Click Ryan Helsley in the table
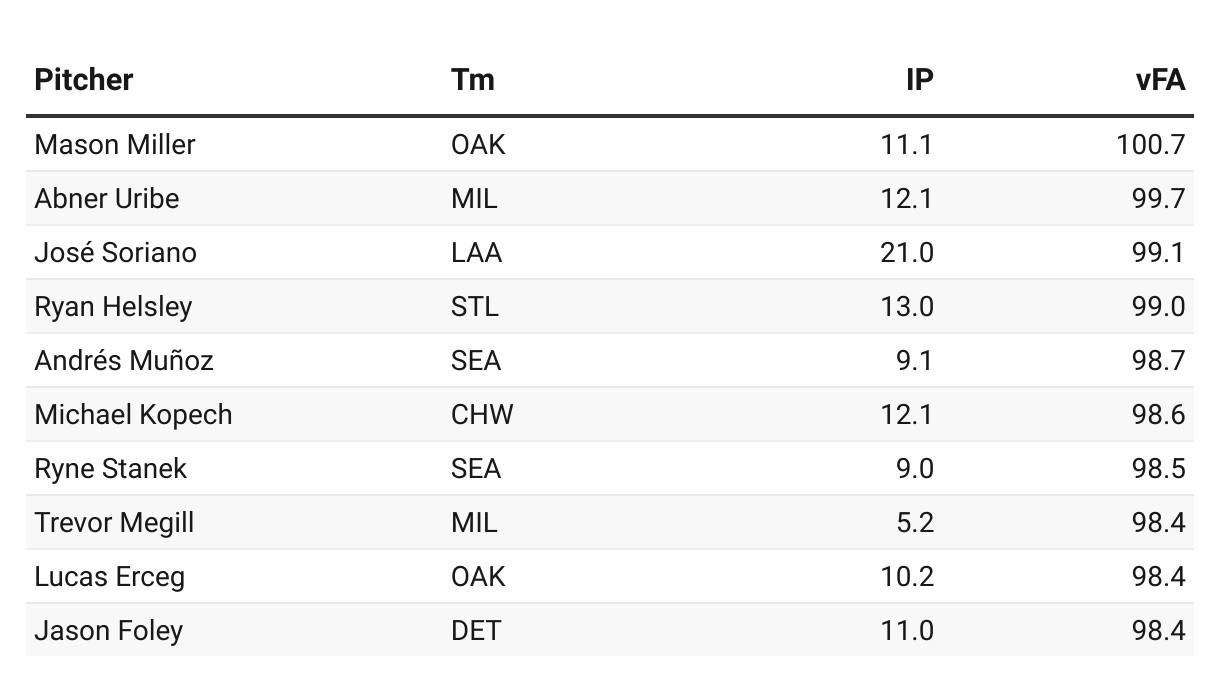1220x682 pixels. 112,307
